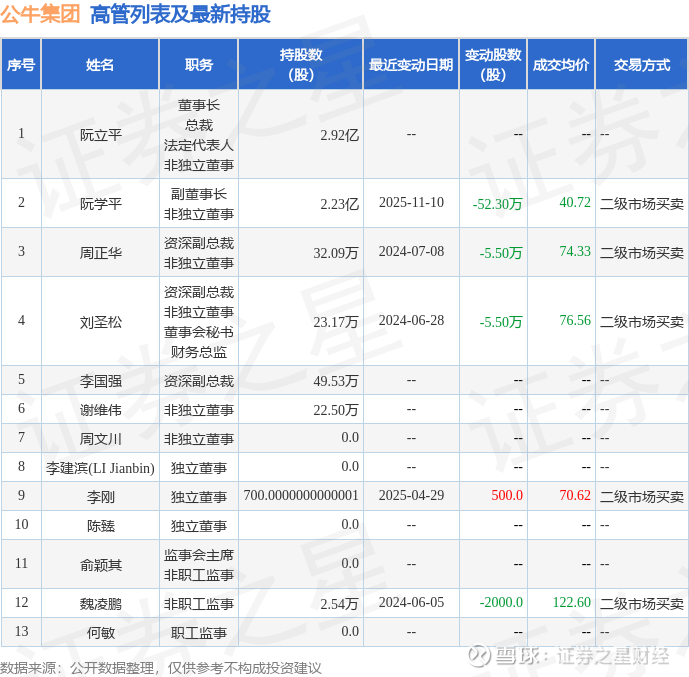689x677 pixels.
Task: Click the name 周正华
Action: (x=101, y=253)
